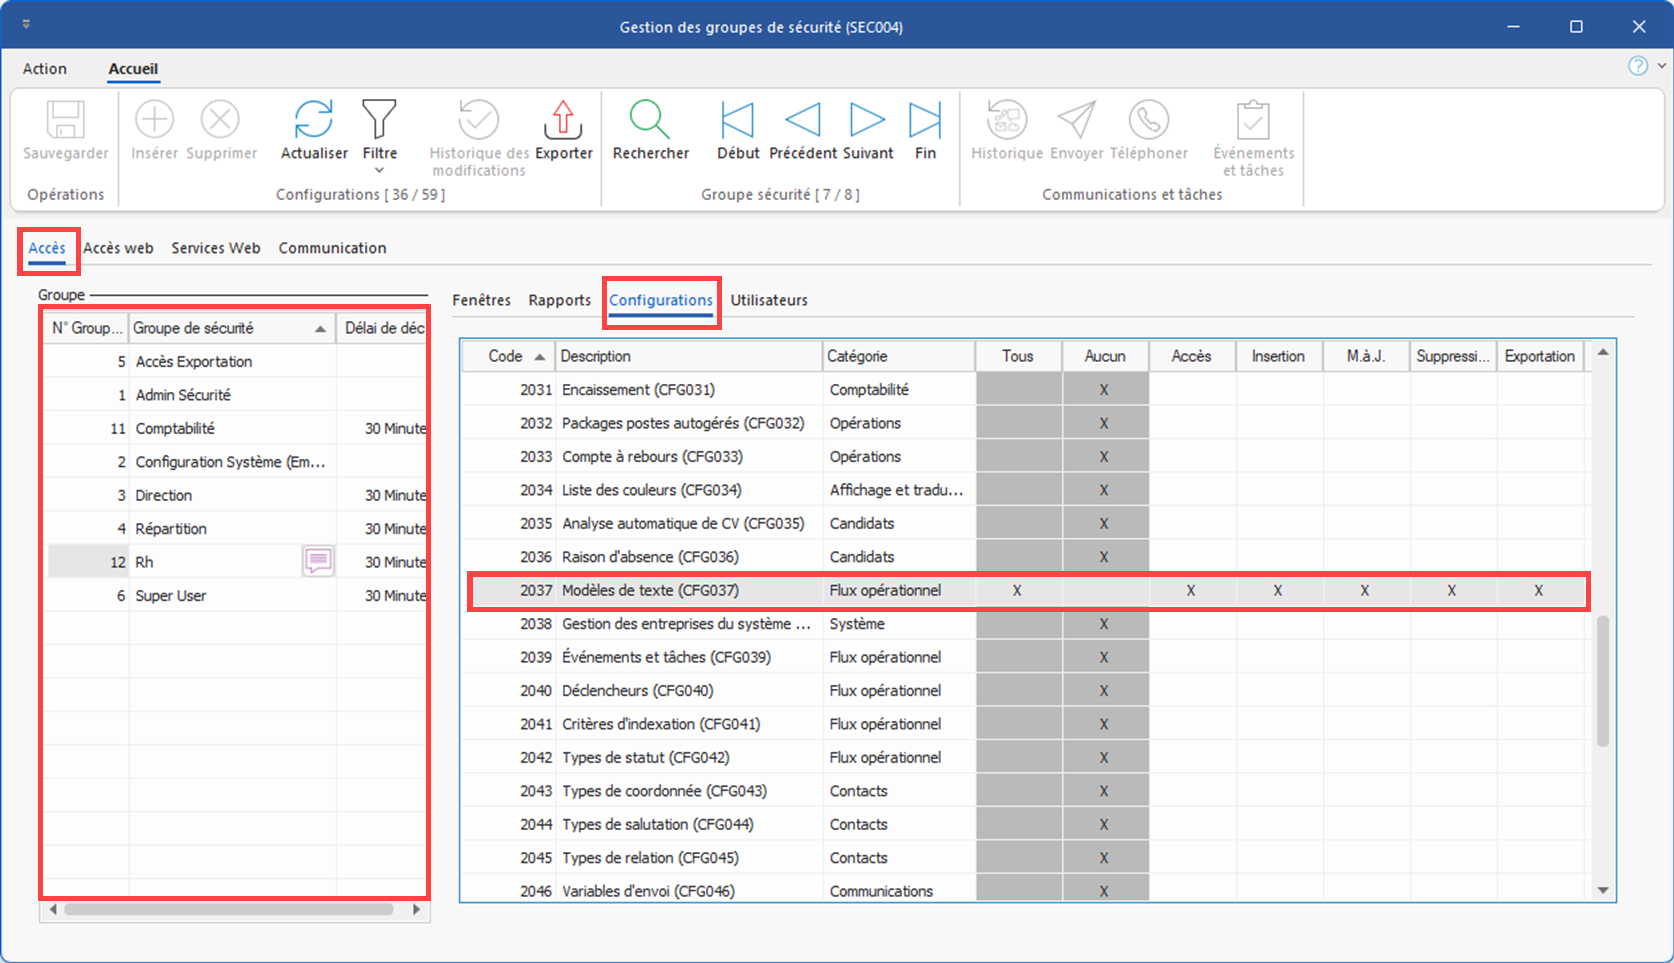1674x963 pixels.
Task: Open the Action ribbon tab
Action: [x=45, y=69]
